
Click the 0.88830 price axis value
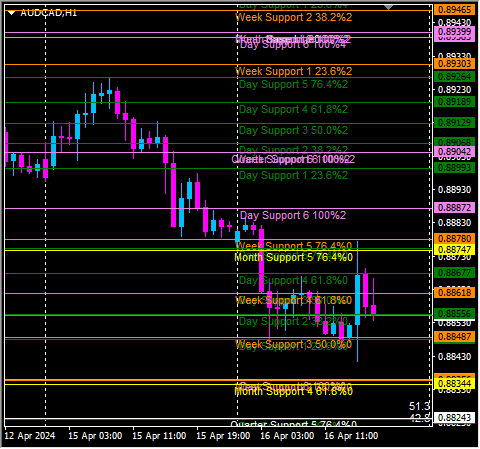[x=454, y=223]
